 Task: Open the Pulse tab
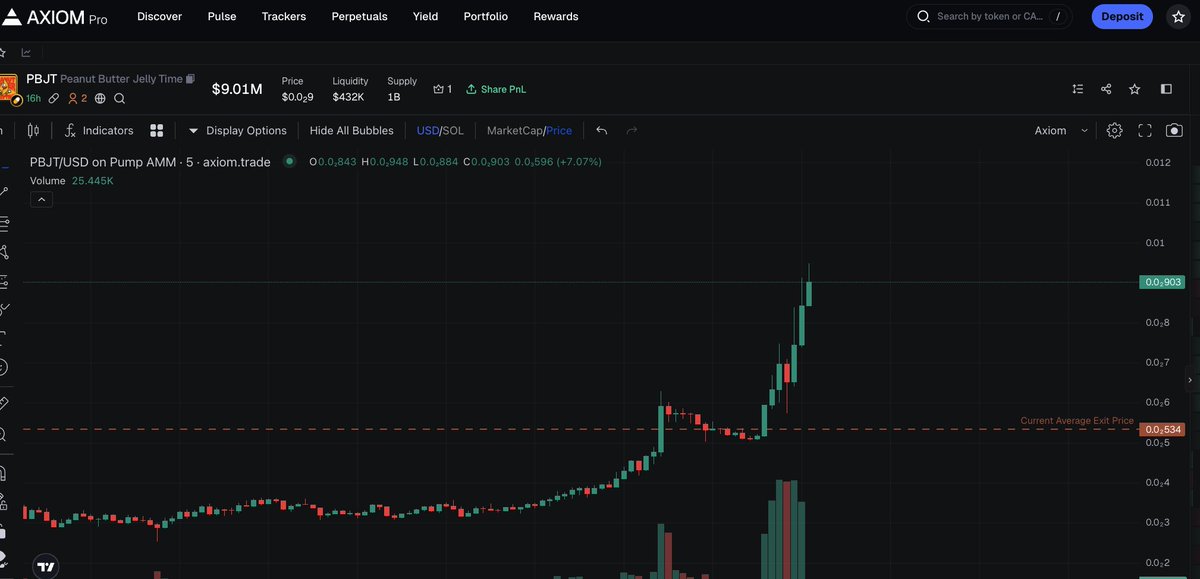(222, 17)
